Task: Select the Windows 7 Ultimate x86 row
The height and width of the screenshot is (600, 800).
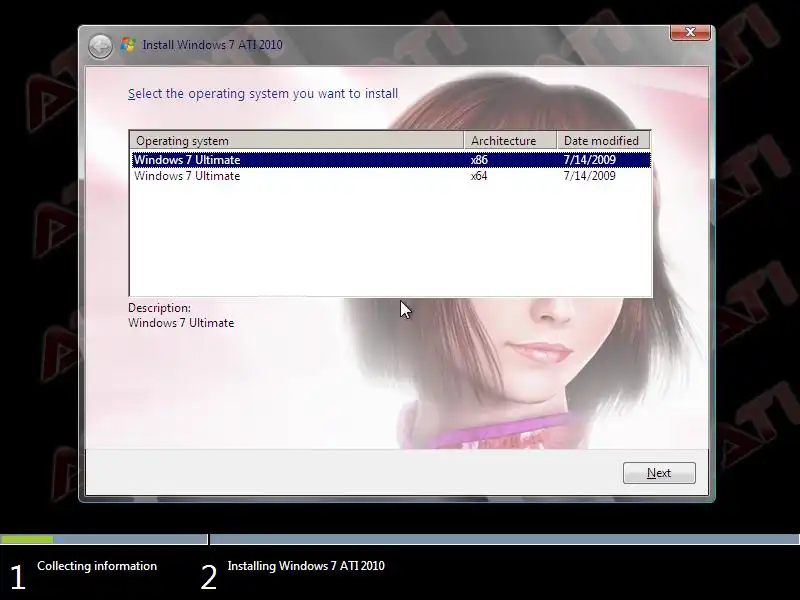Action: (x=391, y=160)
